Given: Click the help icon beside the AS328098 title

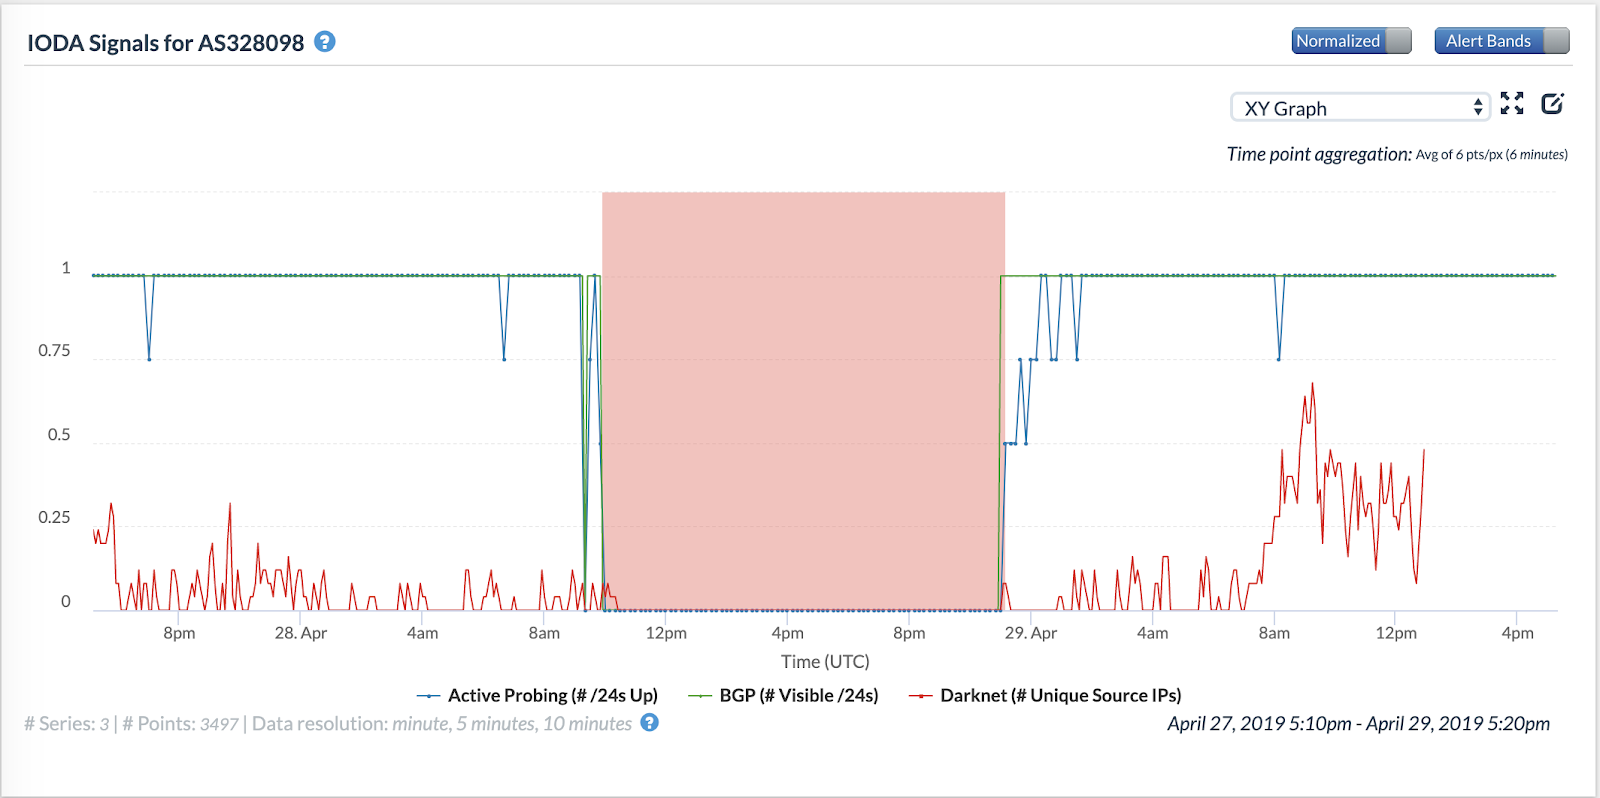Looking at the screenshot, I should click(325, 42).
